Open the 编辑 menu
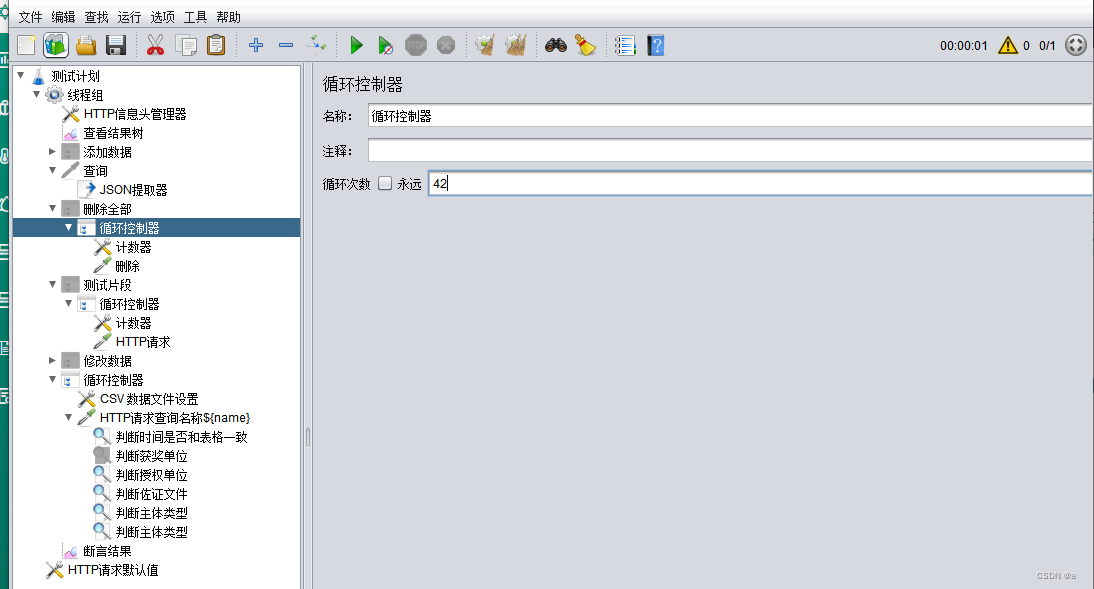Image resolution: width=1094 pixels, height=589 pixels. pyautogui.click(x=63, y=17)
